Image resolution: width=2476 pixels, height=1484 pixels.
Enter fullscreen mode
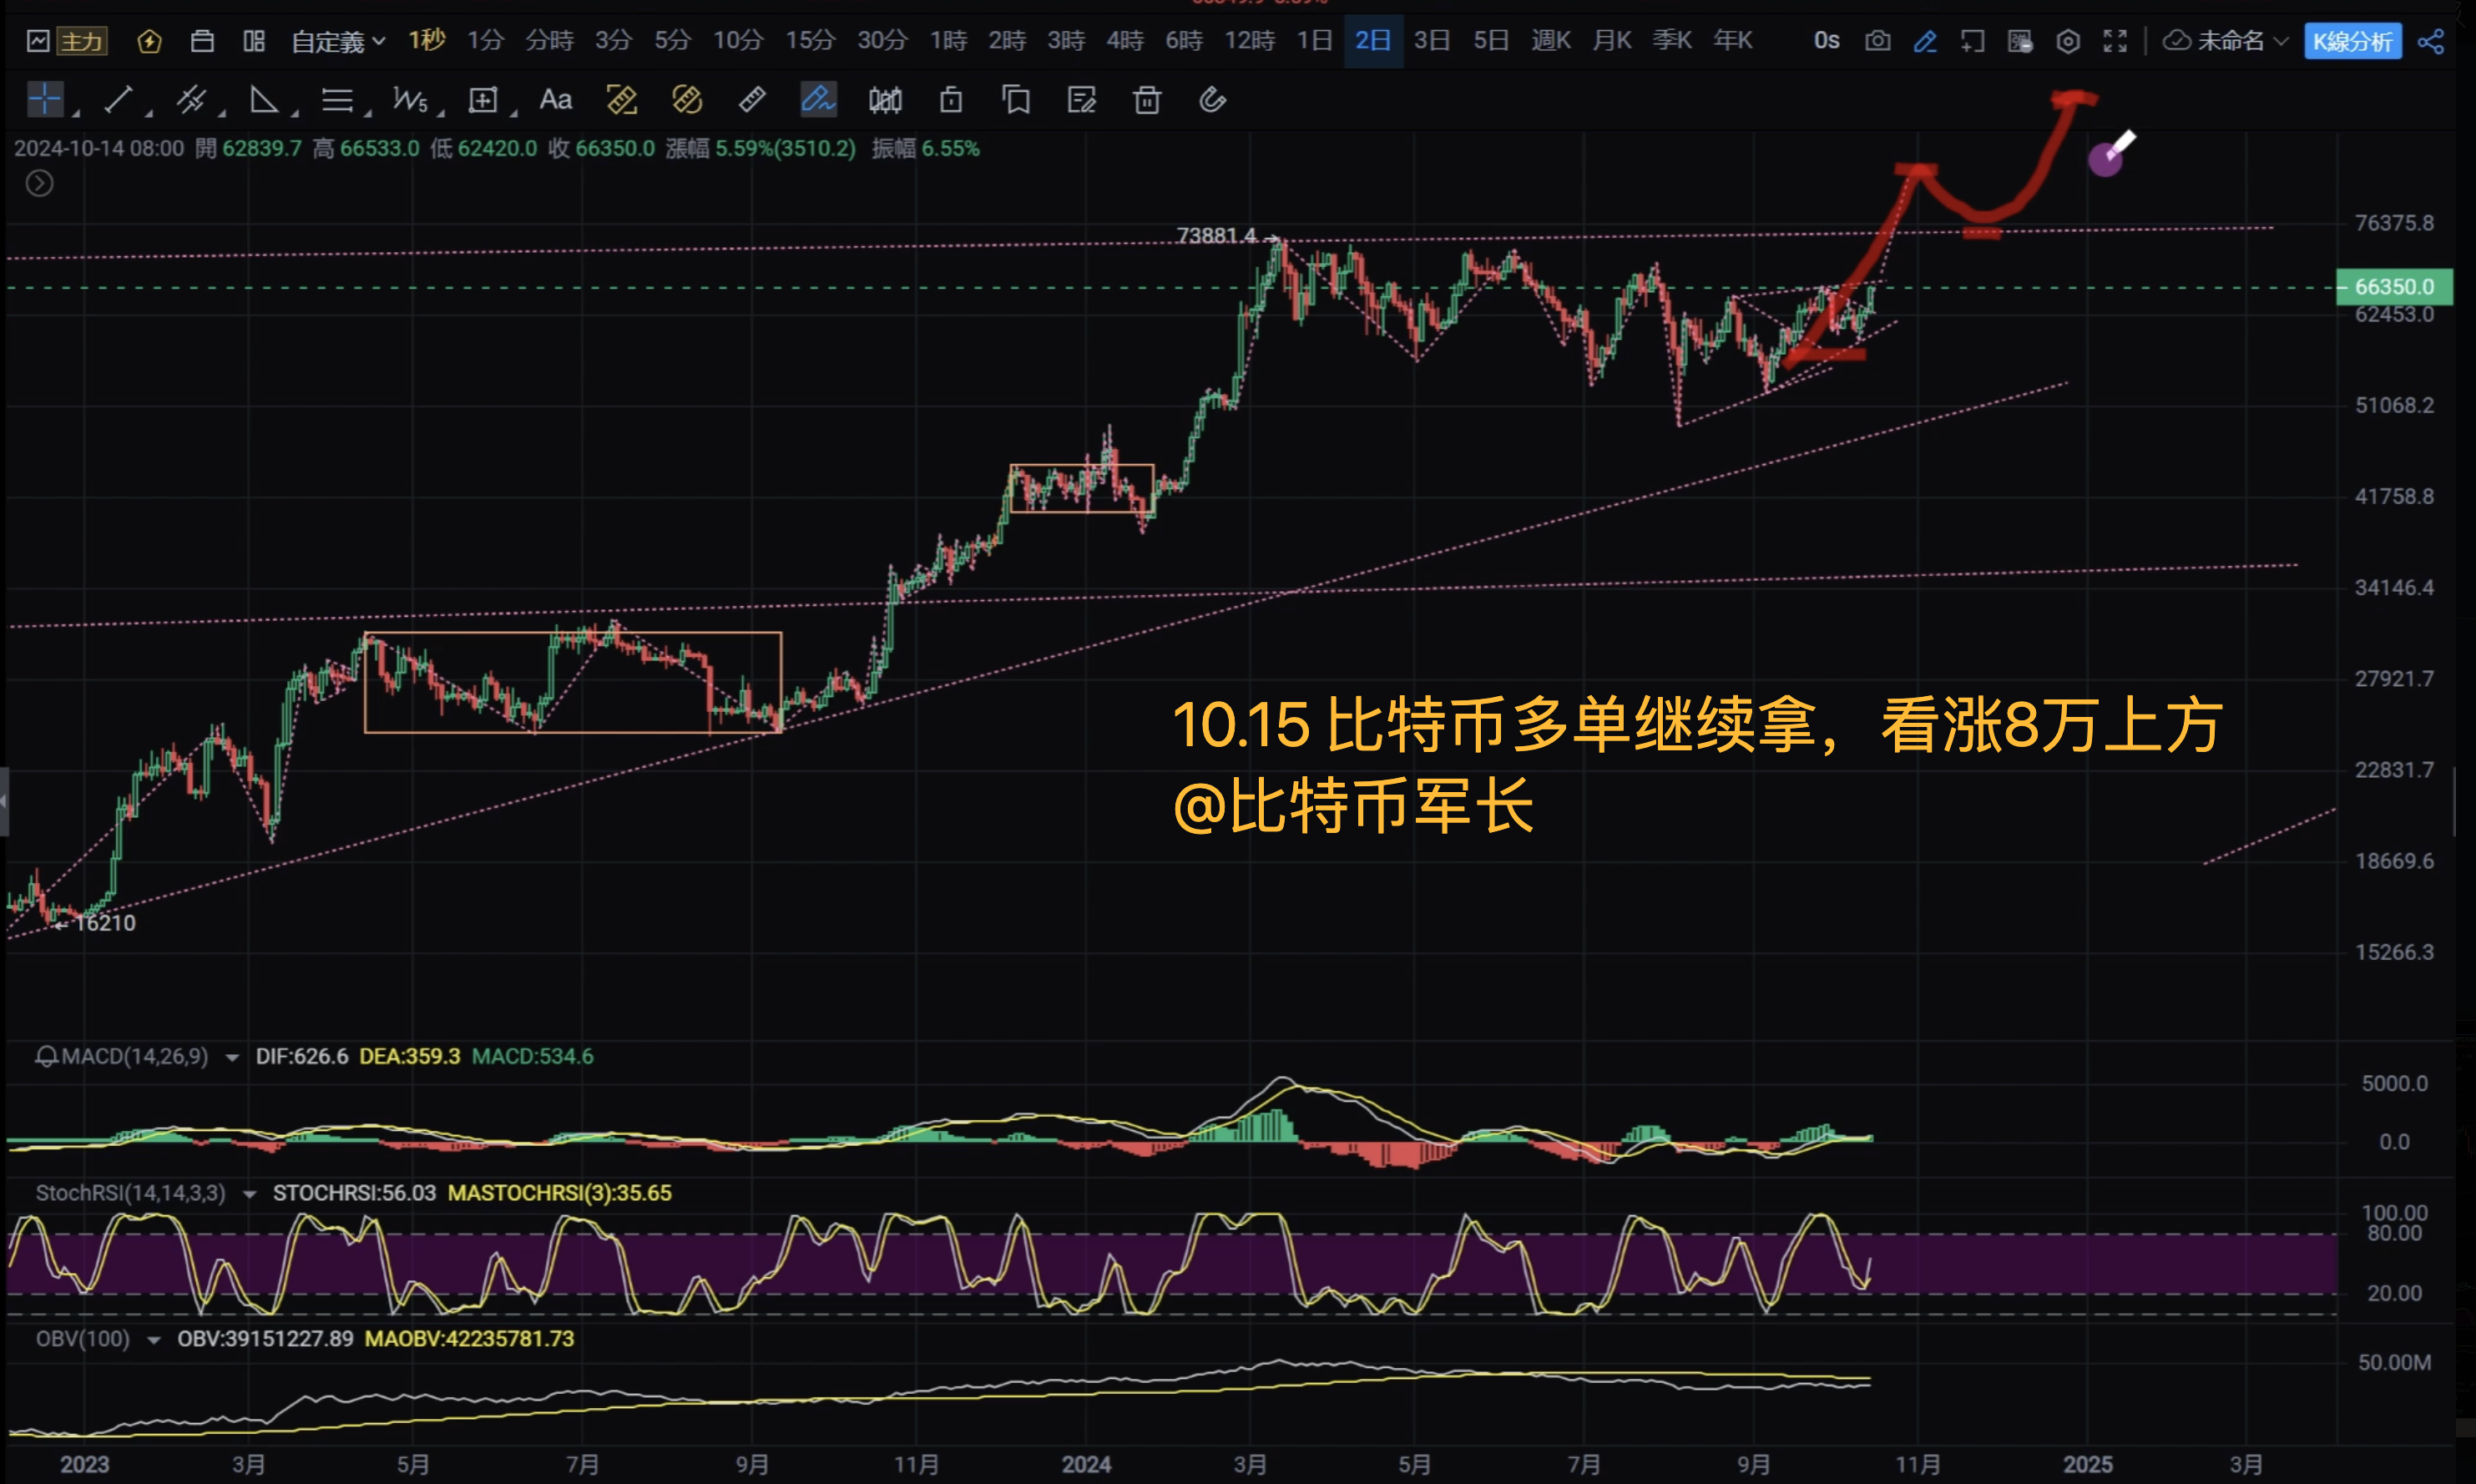2115,41
